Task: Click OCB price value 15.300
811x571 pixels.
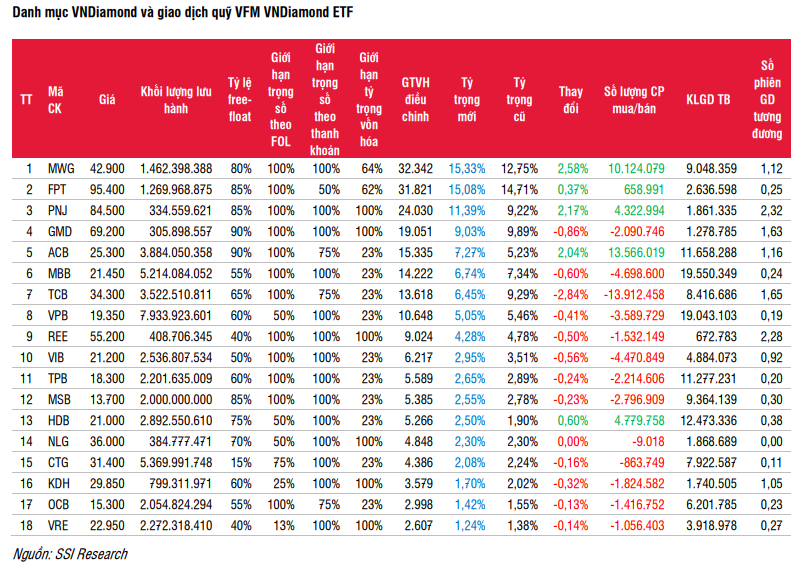Action: tap(107, 505)
